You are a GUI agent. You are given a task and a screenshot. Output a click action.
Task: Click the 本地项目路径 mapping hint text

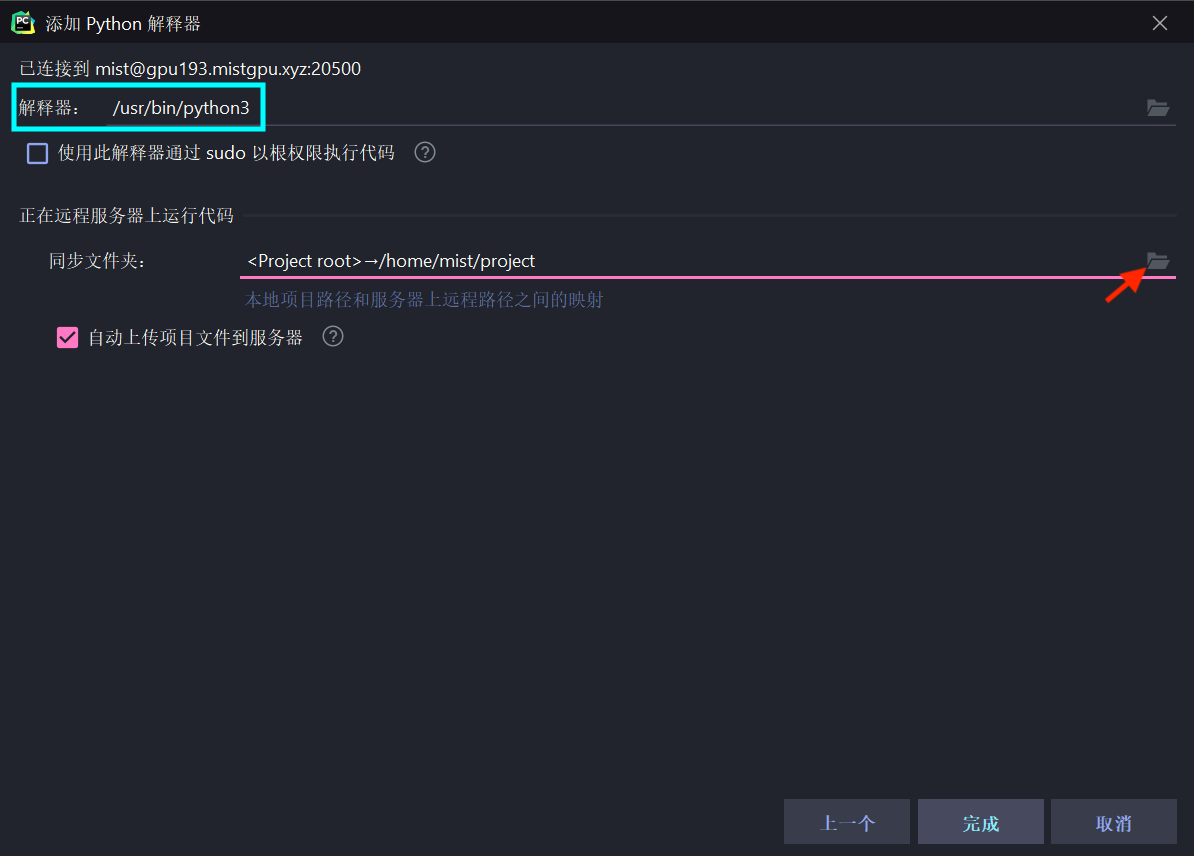424,300
